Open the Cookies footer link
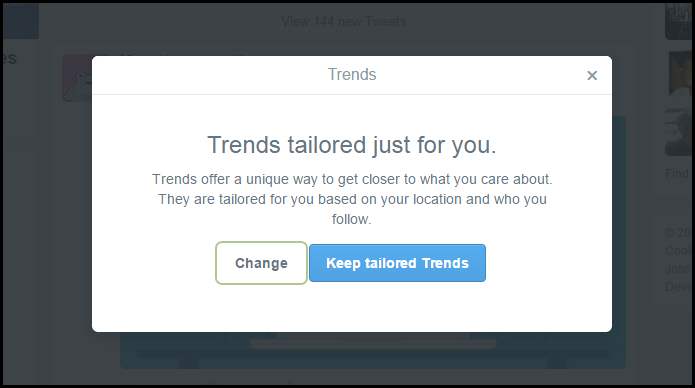This screenshot has height=388, width=695. [x=678, y=251]
